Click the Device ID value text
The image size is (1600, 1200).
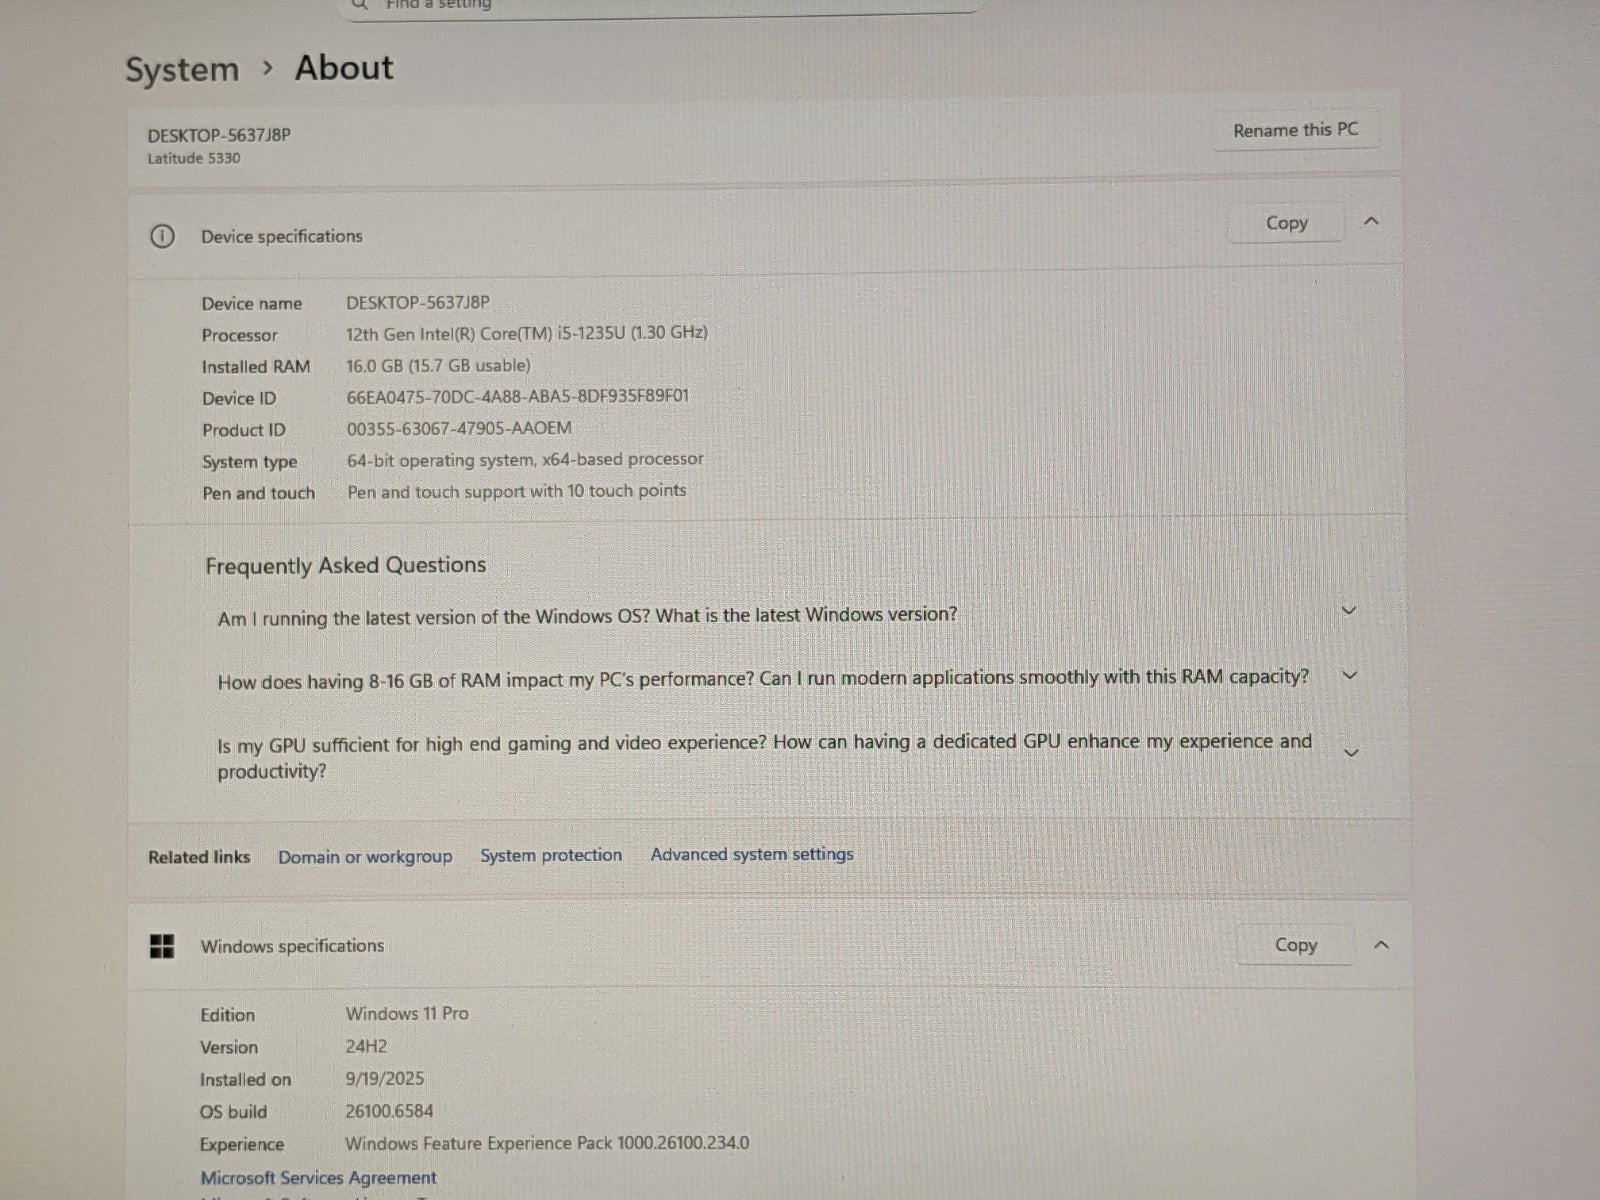(517, 397)
